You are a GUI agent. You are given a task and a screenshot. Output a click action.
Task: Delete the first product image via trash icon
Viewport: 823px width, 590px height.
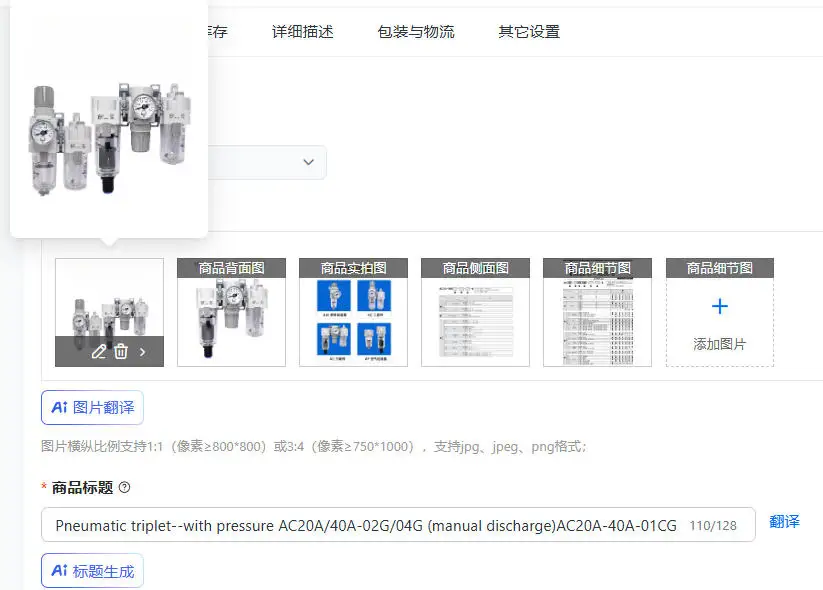(x=121, y=351)
